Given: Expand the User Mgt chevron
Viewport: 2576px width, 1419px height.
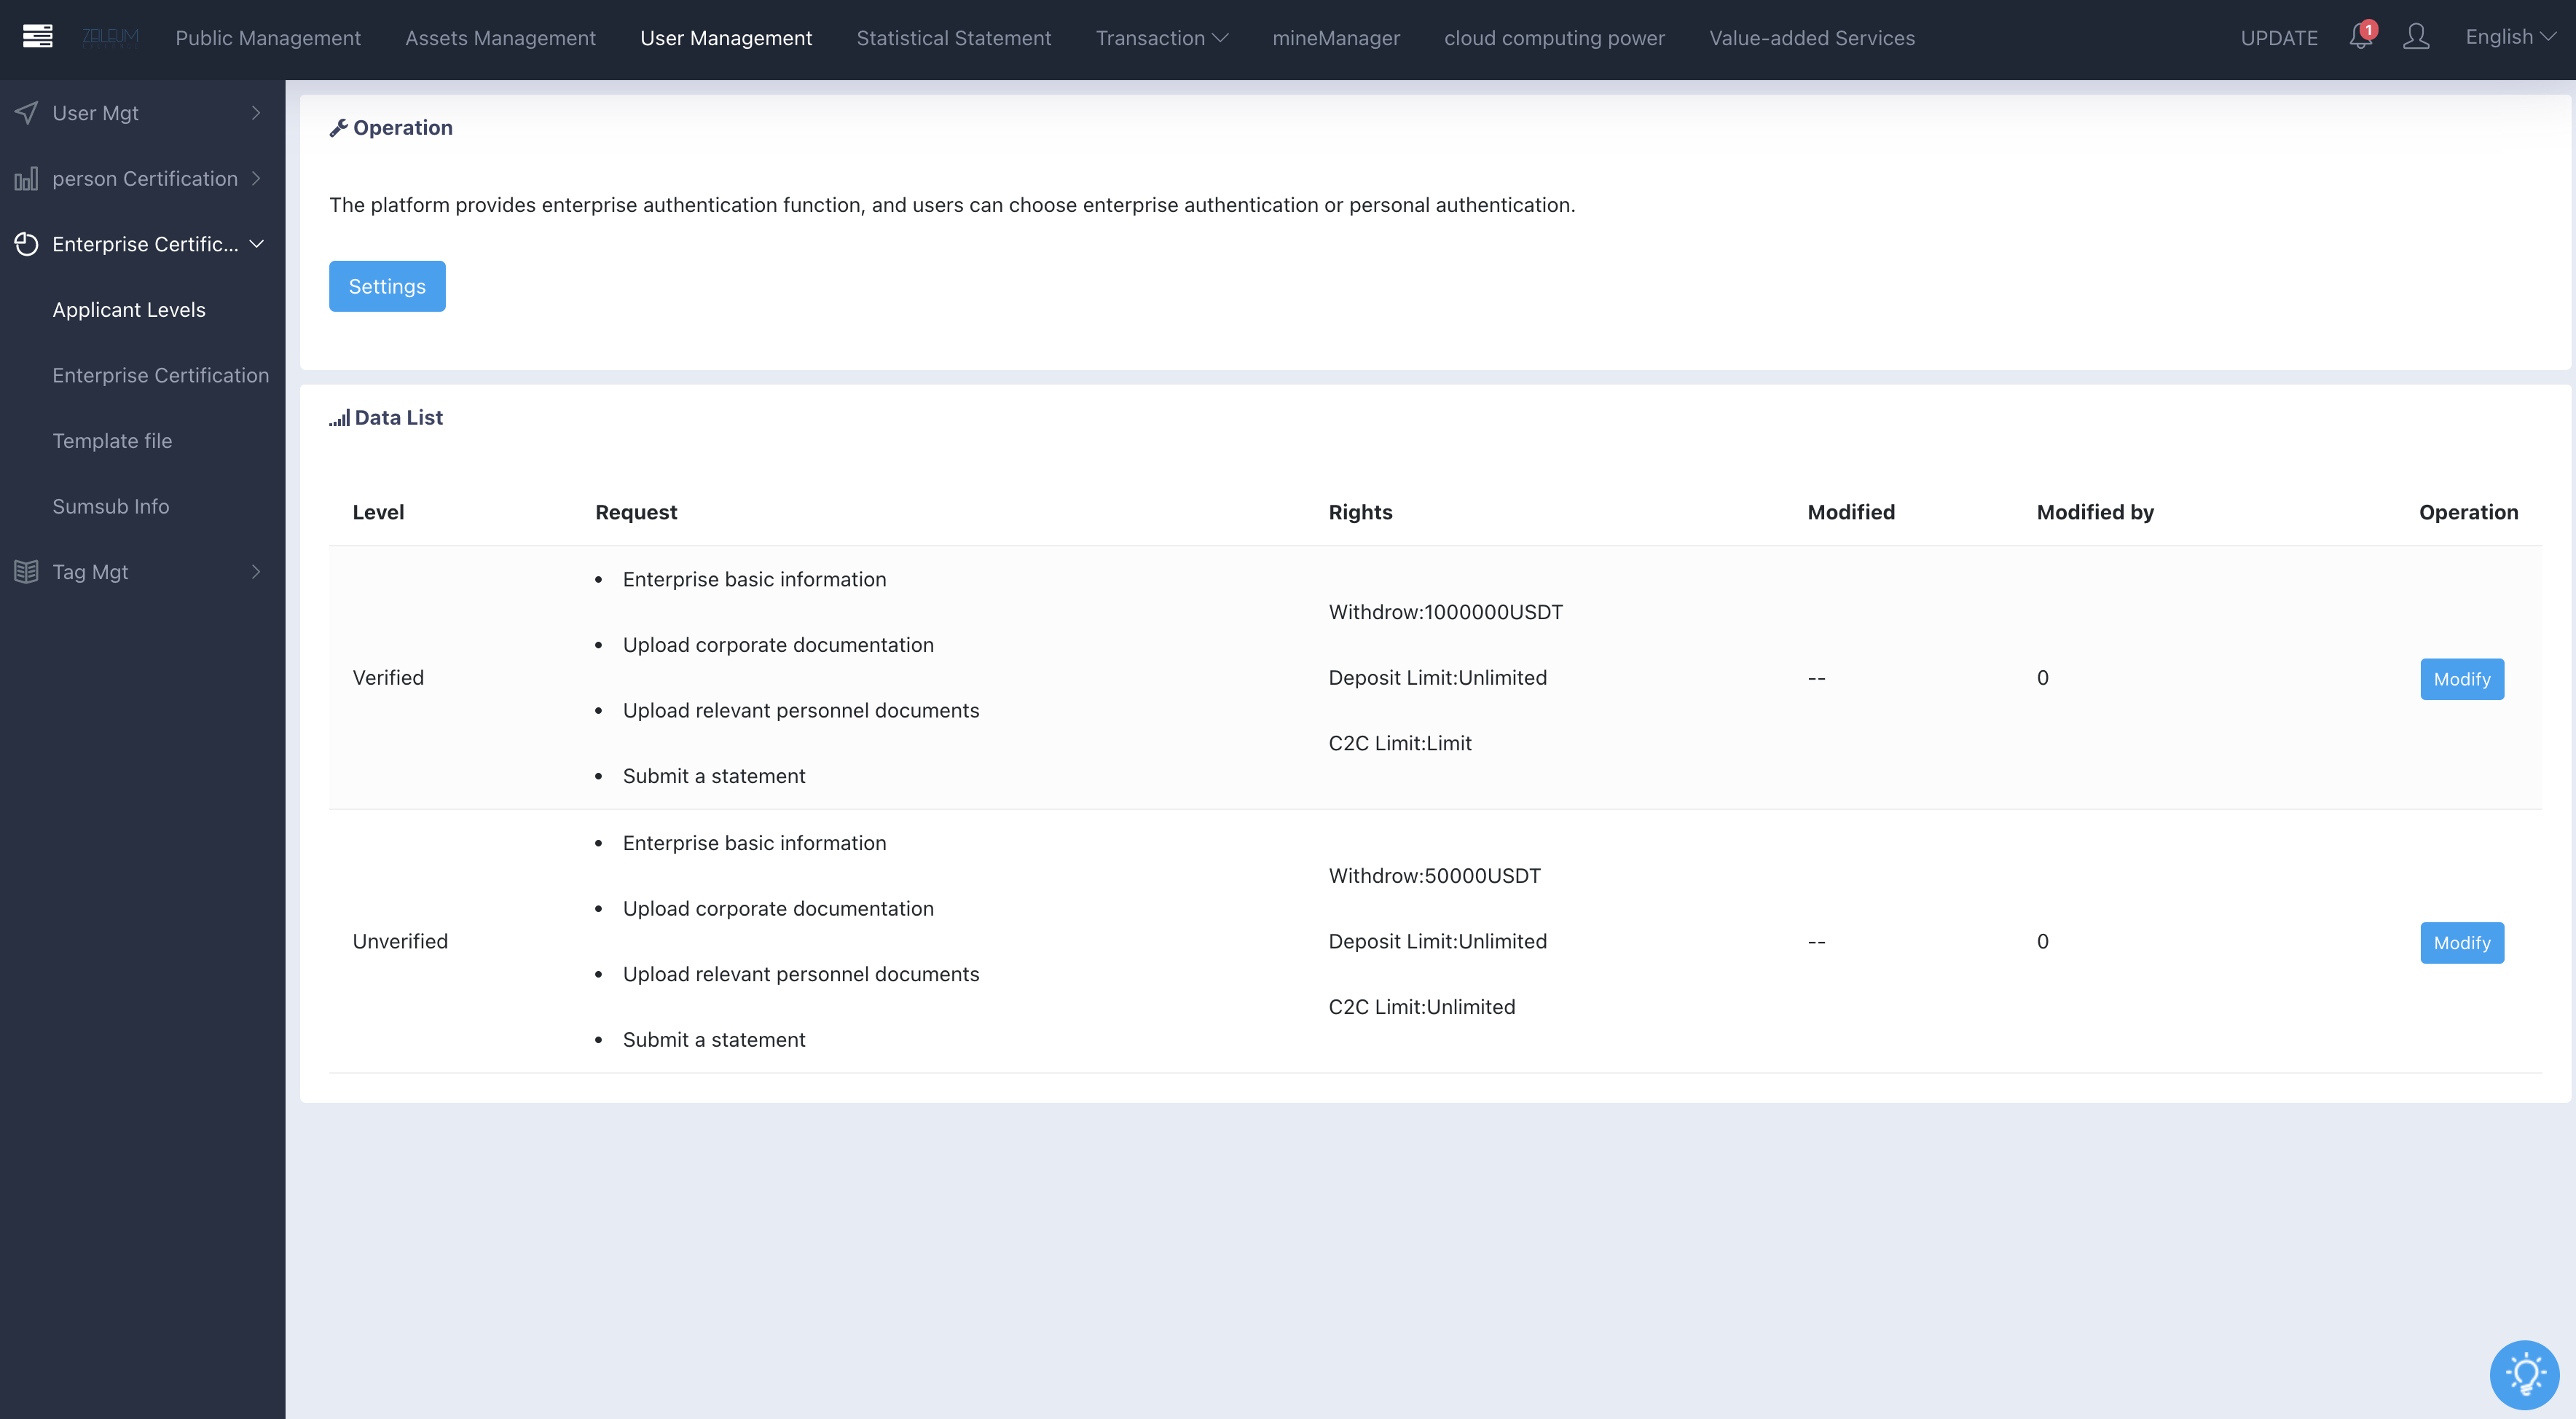Looking at the screenshot, I should [256, 113].
